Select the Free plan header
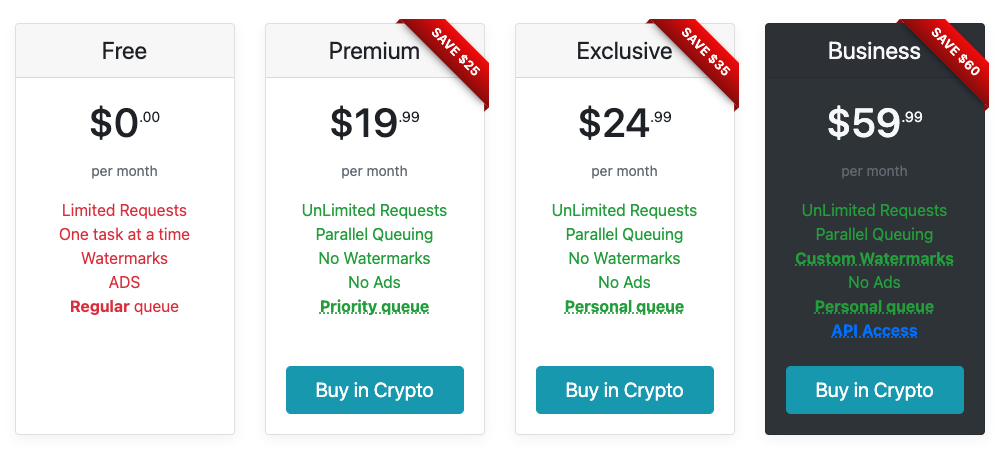The height and width of the screenshot is (455, 1006). click(x=124, y=51)
